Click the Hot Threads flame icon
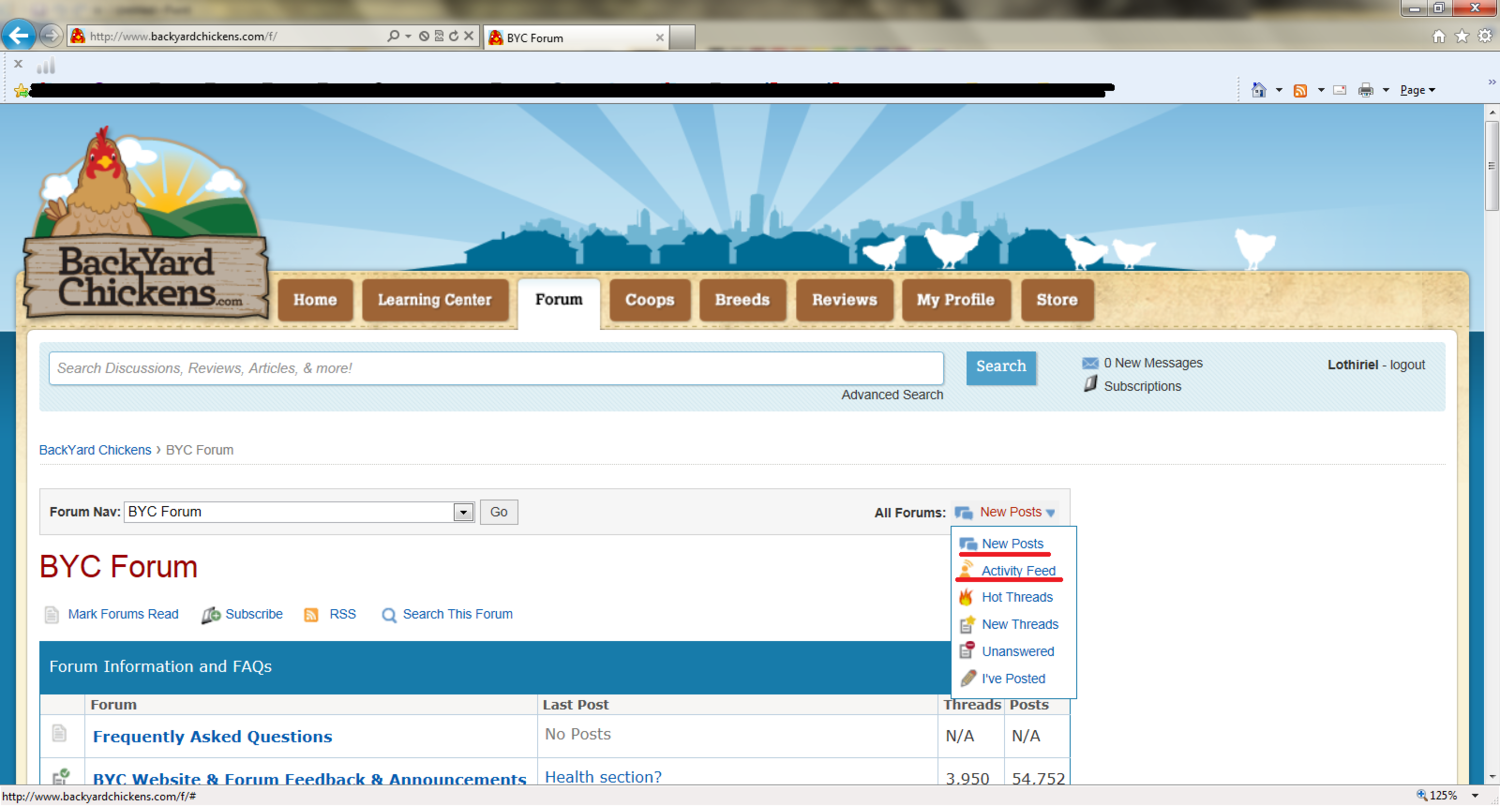The image size is (1500, 806). pos(966,598)
